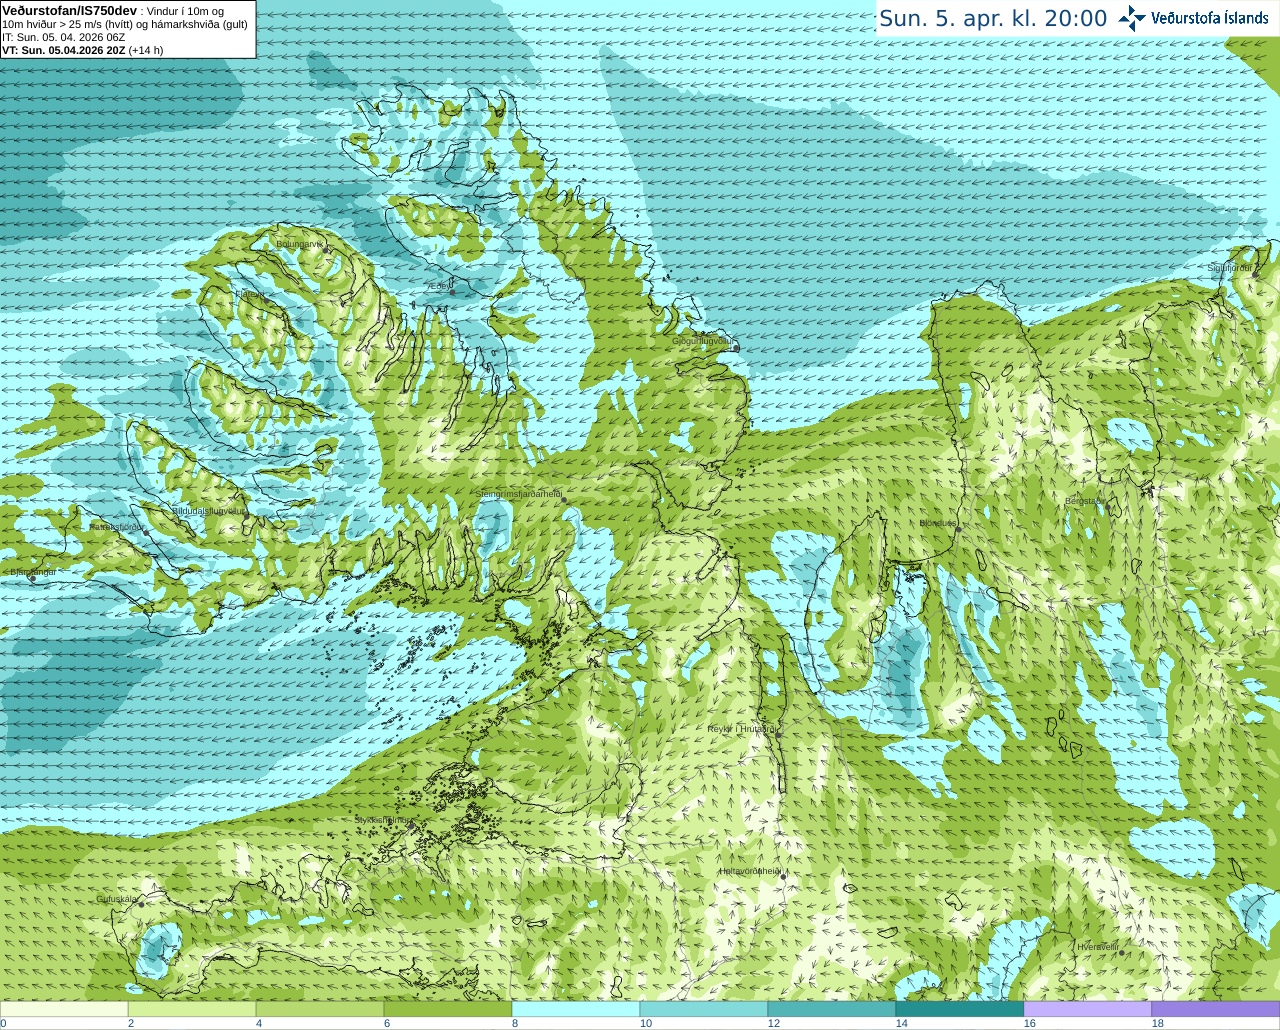Select the Gufuskálar station marker

pyautogui.click(x=141, y=903)
